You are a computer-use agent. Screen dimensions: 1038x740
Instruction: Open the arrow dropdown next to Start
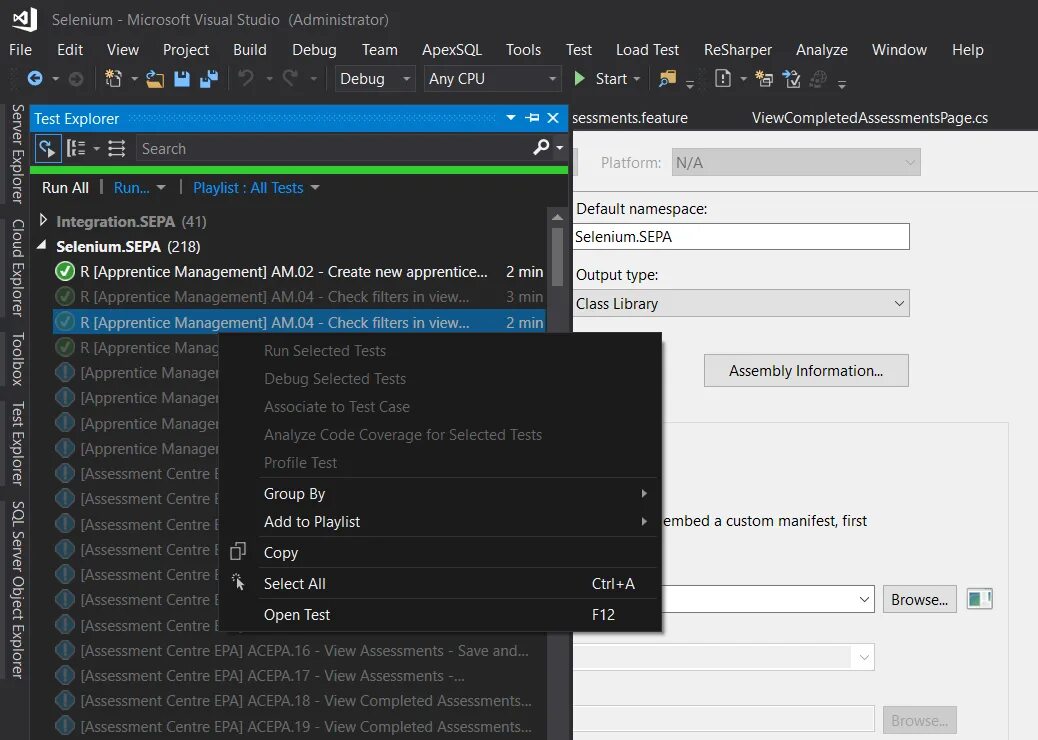pyautogui.click(x=637, y=79)
